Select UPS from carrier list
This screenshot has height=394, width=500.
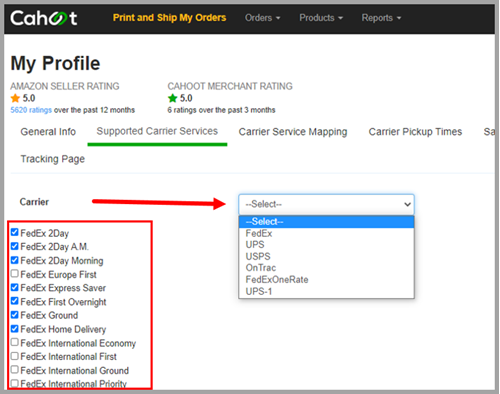point(326,245)
